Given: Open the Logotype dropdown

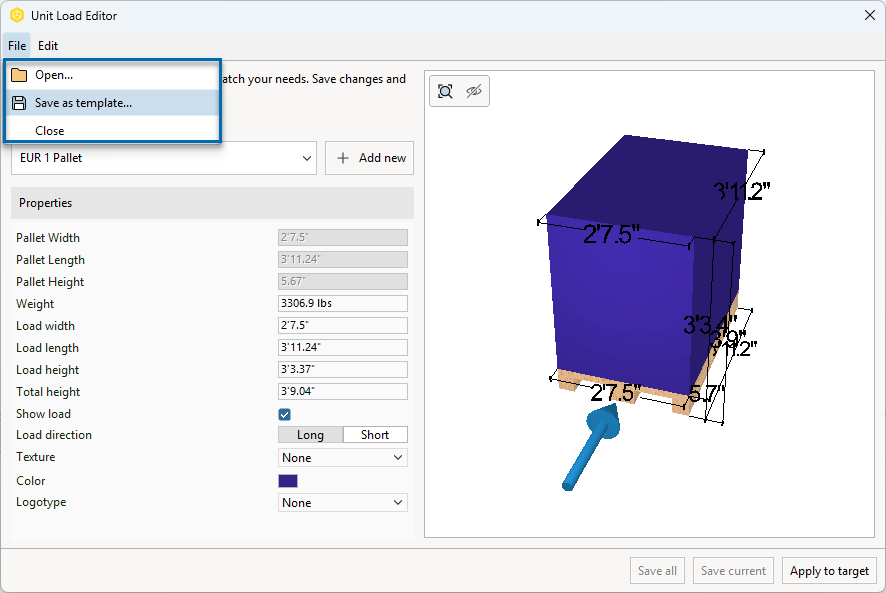Looking at the screenshot, I should coord(342,503).
